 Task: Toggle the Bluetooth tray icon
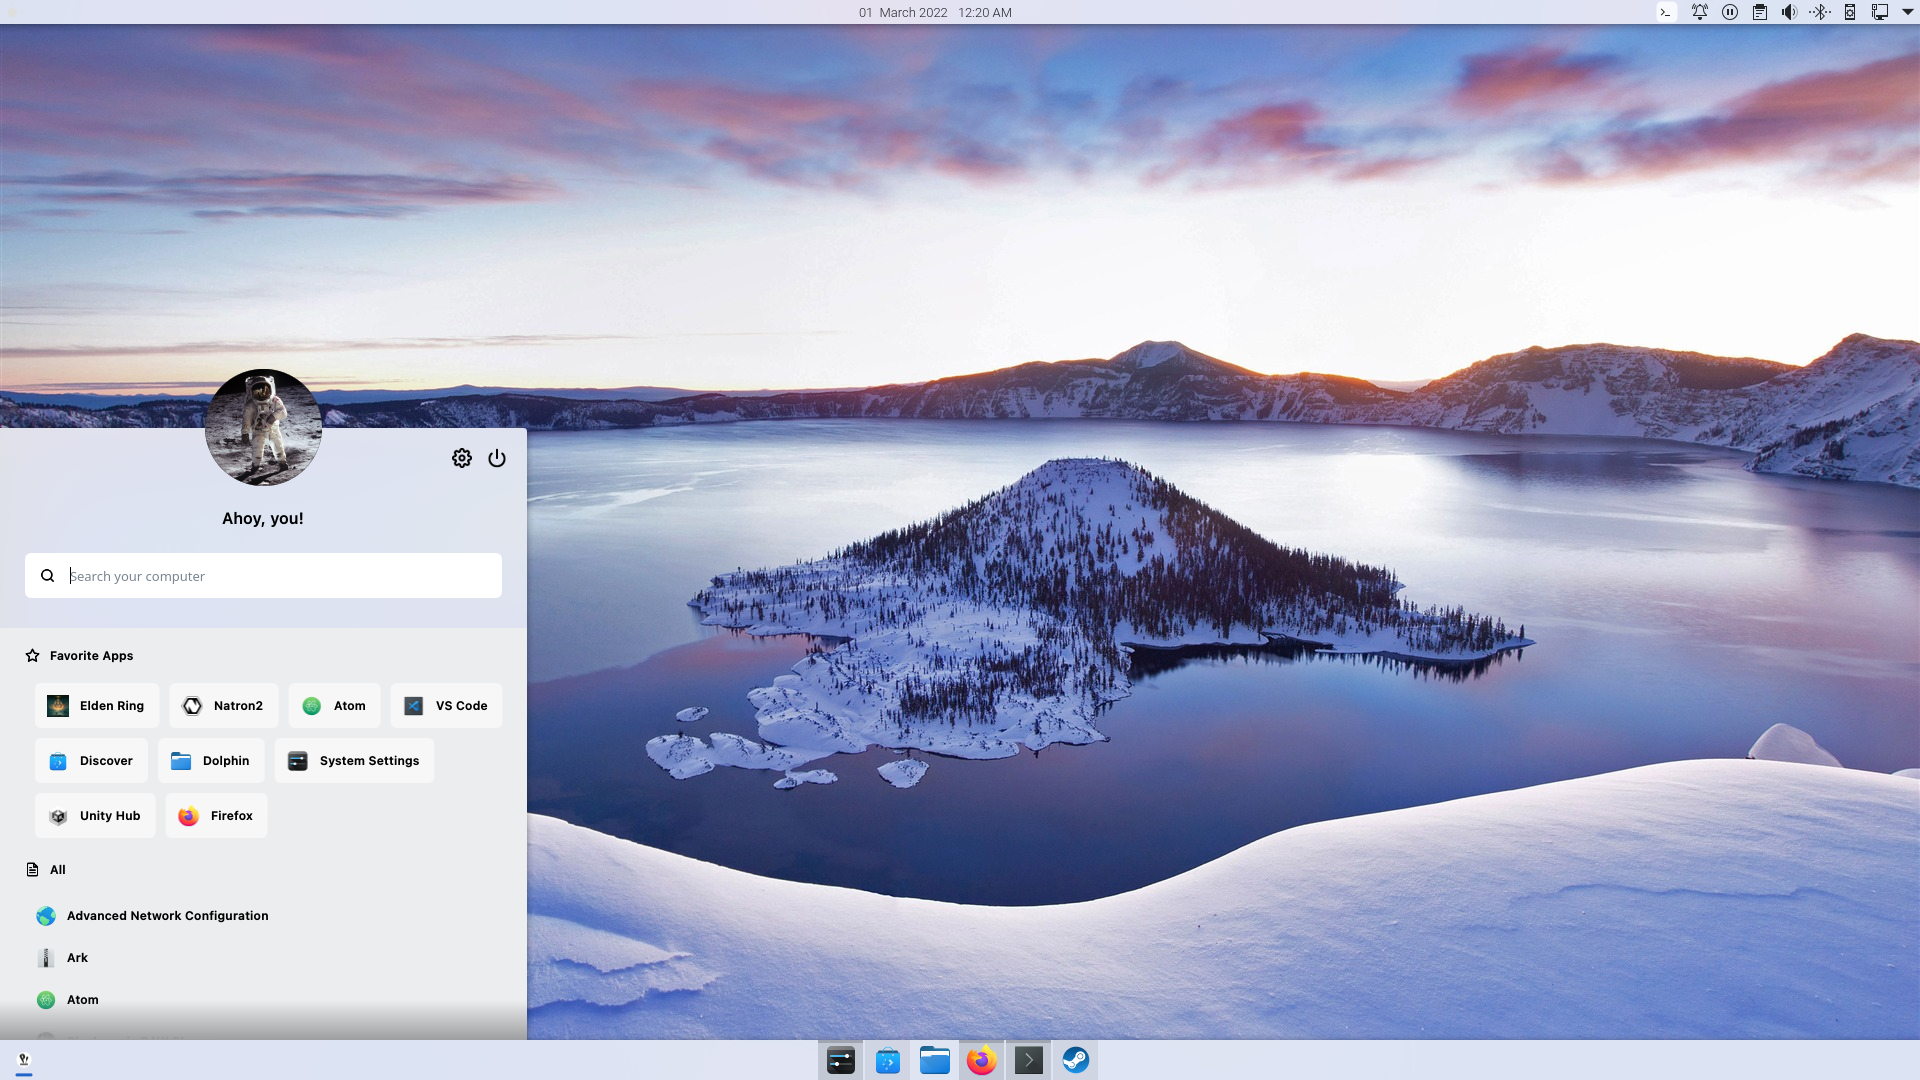tap(1819, 12)
